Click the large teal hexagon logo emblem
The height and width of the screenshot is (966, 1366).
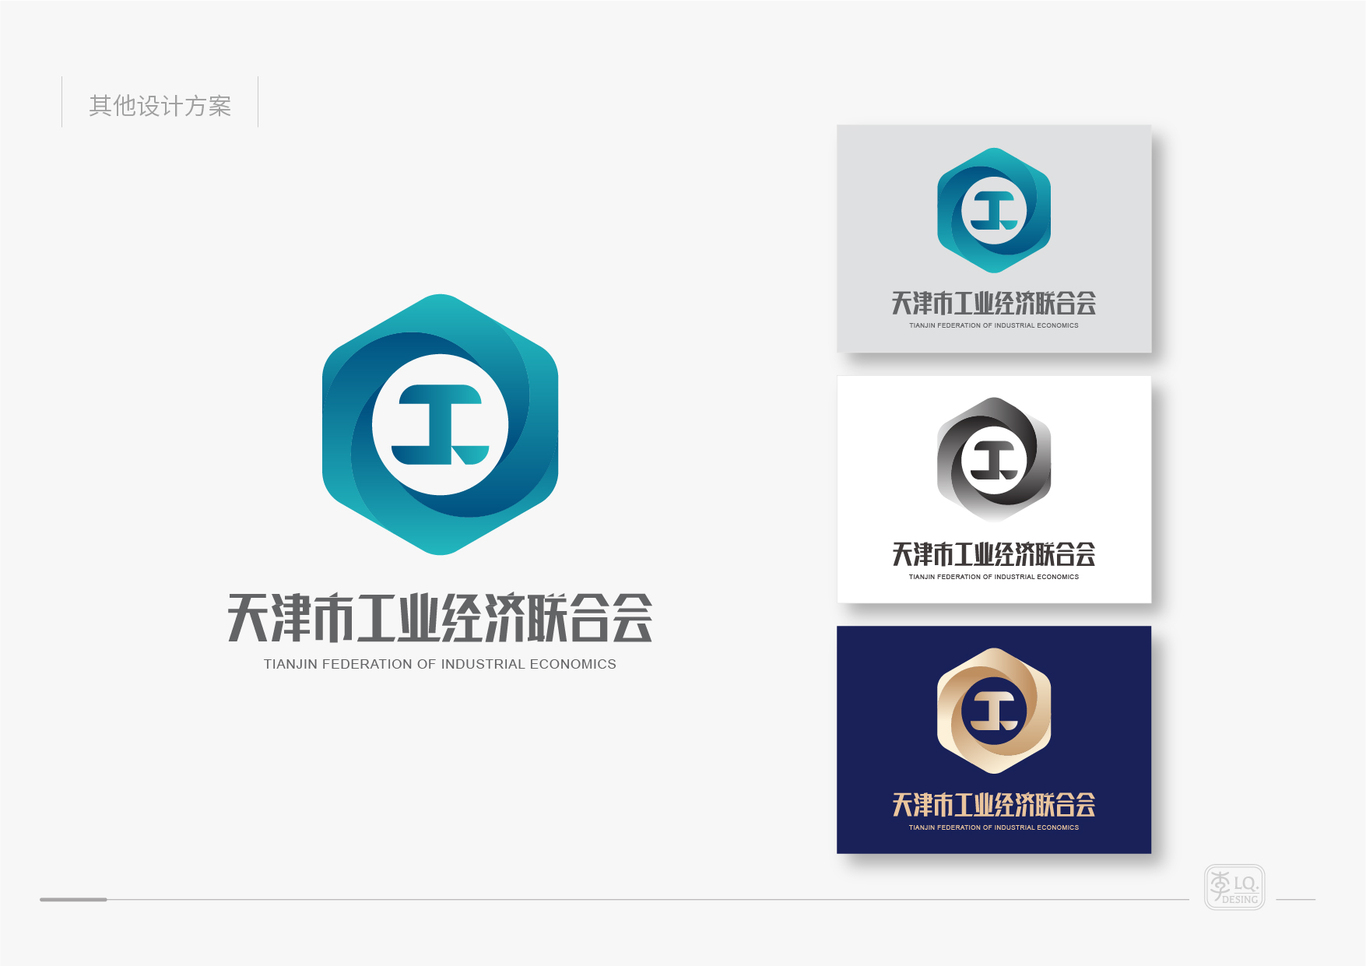coord(440,424)
